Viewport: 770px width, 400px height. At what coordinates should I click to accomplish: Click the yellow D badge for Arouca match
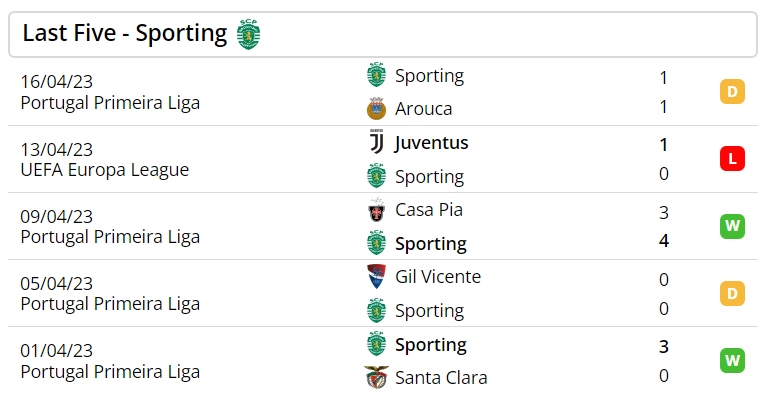(732, 91)
